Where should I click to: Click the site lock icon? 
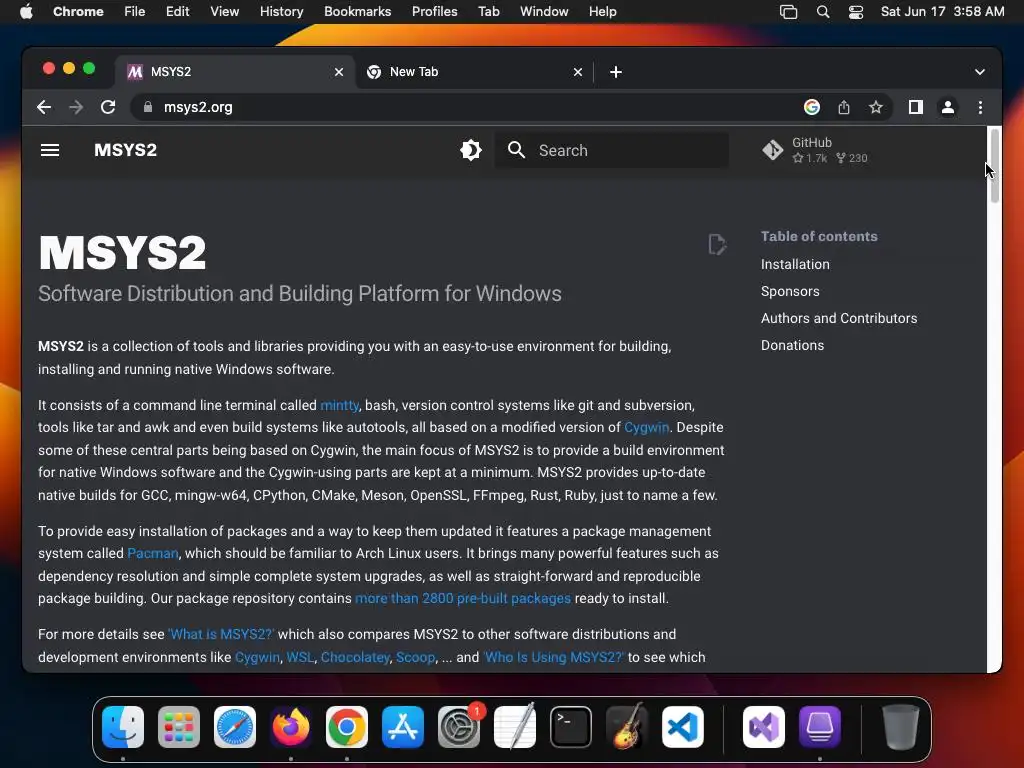pos(148,107)
